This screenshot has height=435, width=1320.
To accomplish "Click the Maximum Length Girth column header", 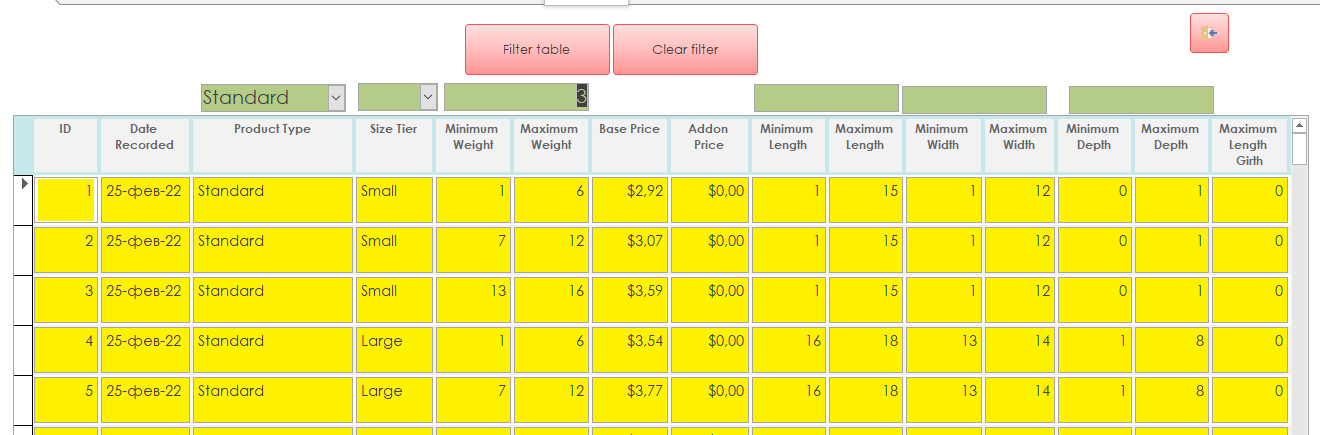I will coord(1249,145).
